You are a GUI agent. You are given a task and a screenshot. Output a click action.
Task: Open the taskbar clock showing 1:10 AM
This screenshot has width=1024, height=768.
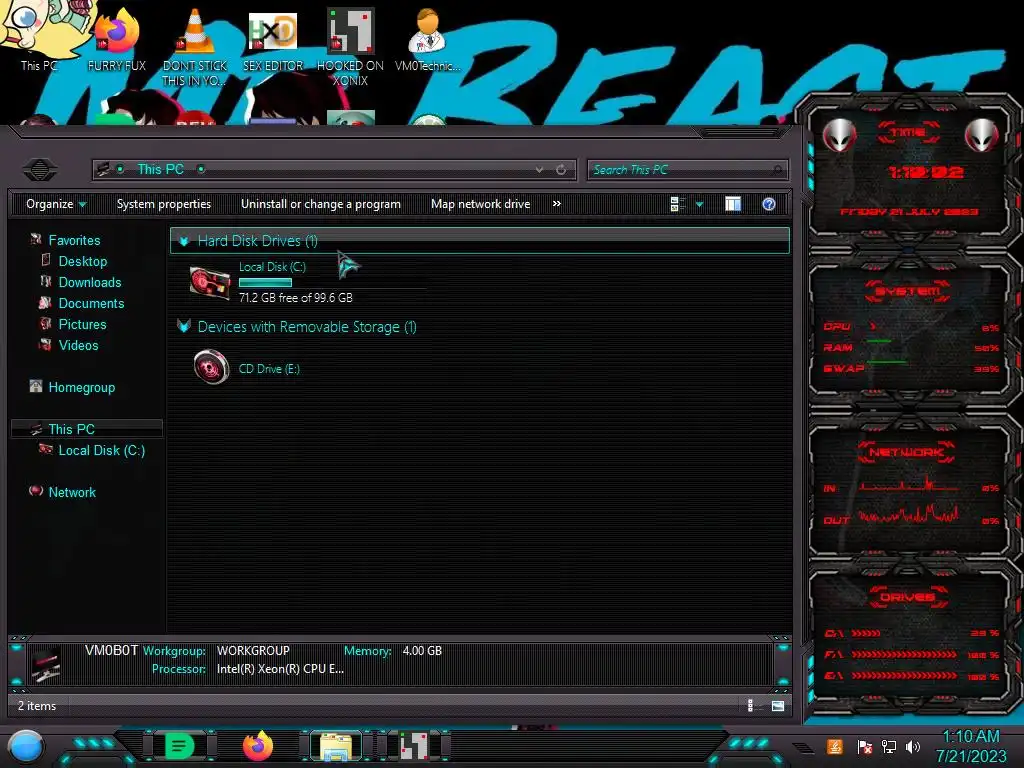971,746
